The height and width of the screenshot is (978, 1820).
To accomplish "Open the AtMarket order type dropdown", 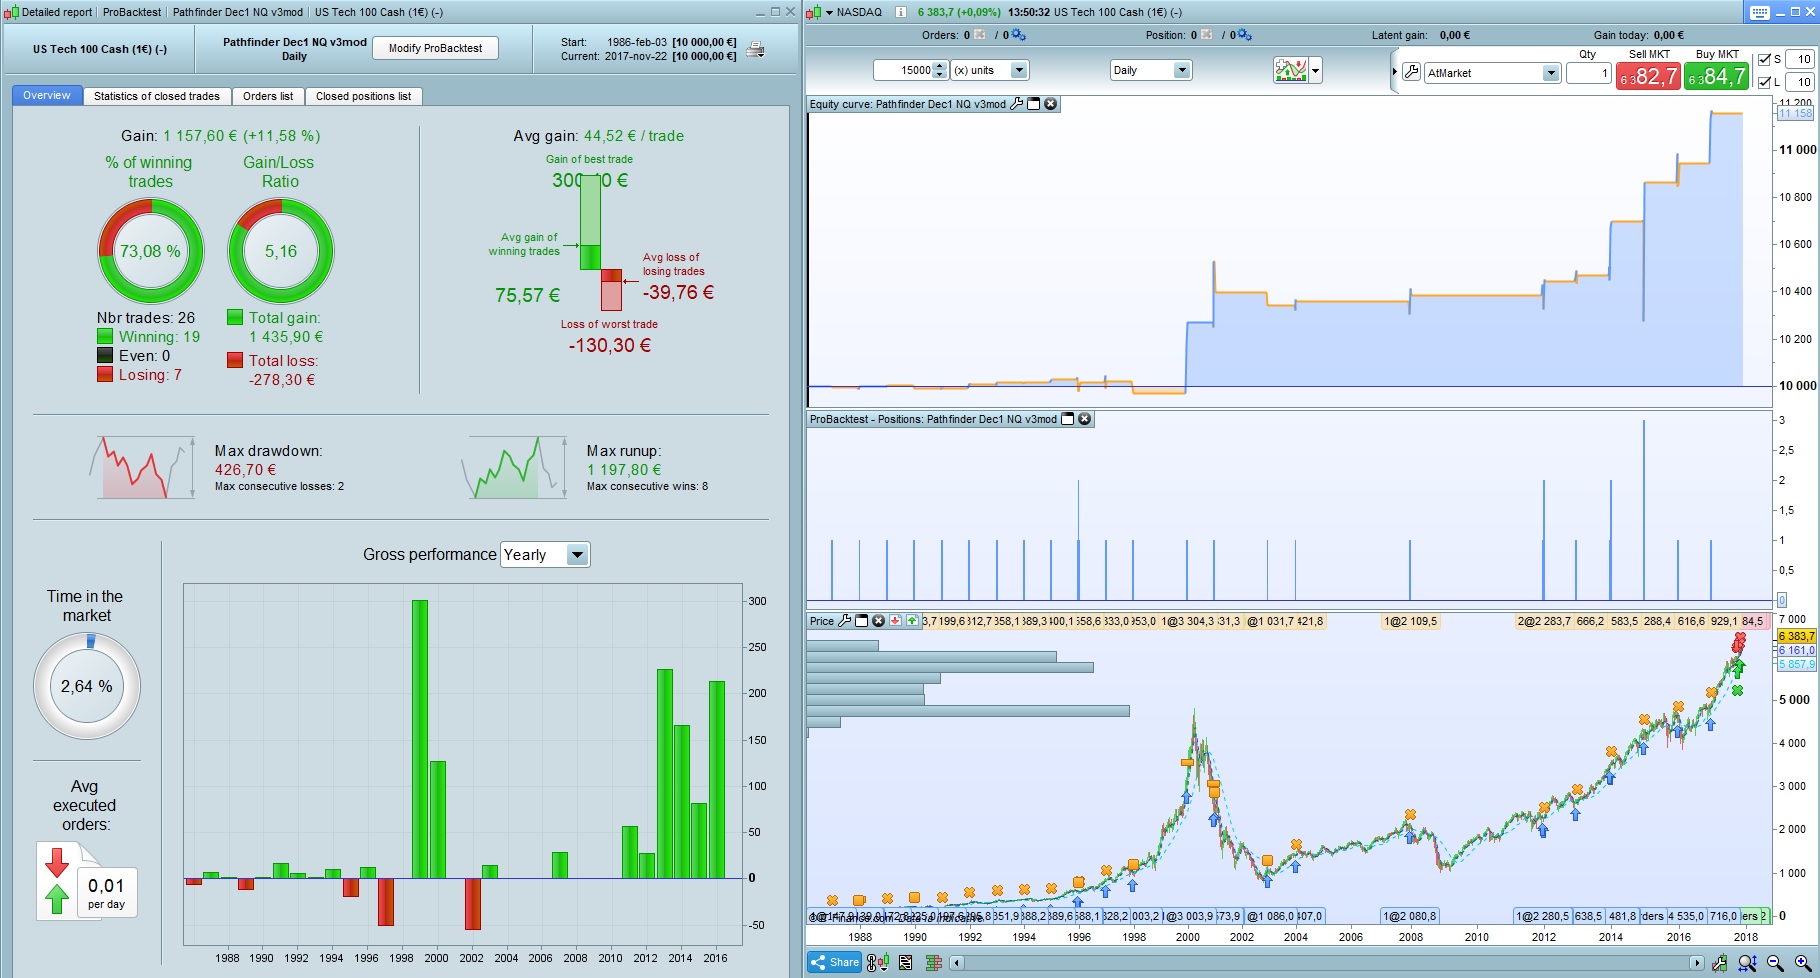I will (x=1492, y=73).
